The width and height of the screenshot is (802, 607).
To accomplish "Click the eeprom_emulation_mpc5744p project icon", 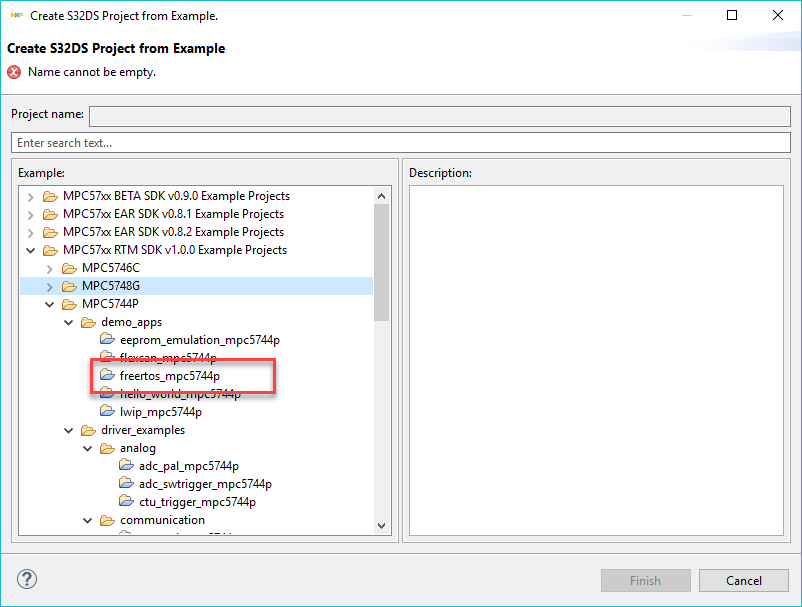I will coord(107,339).
